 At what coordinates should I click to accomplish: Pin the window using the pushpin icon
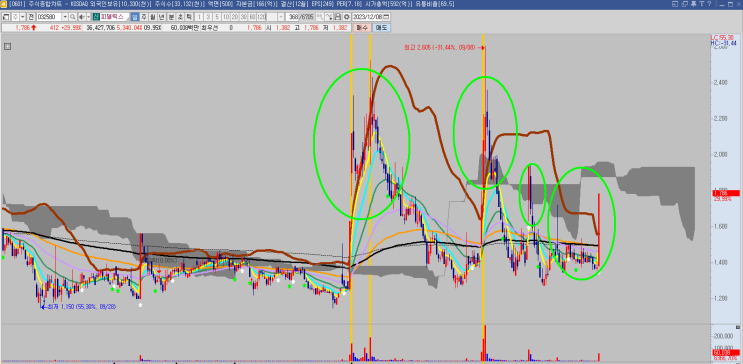pyautogui.click(x=694, y=4)
